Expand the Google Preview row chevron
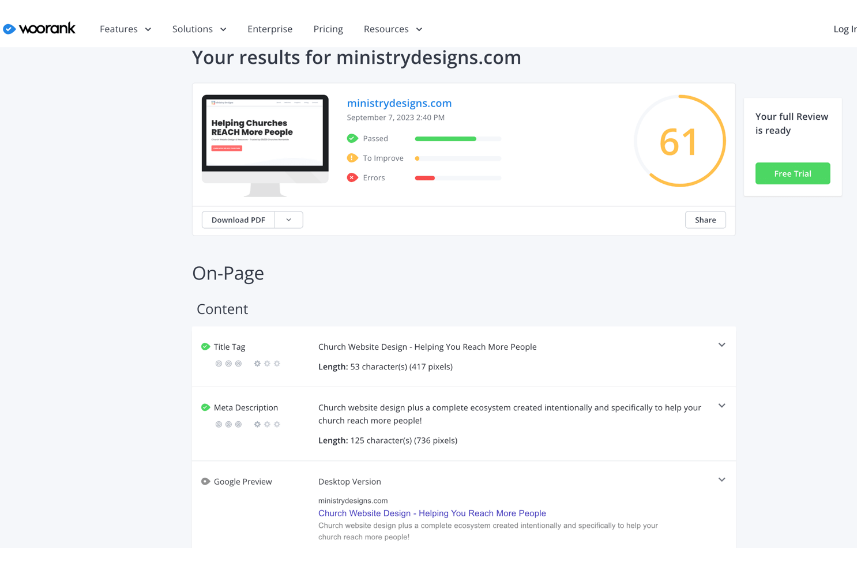Image resolution: width=857 pixels, height=583 pixels. click(x=722, y=480)
